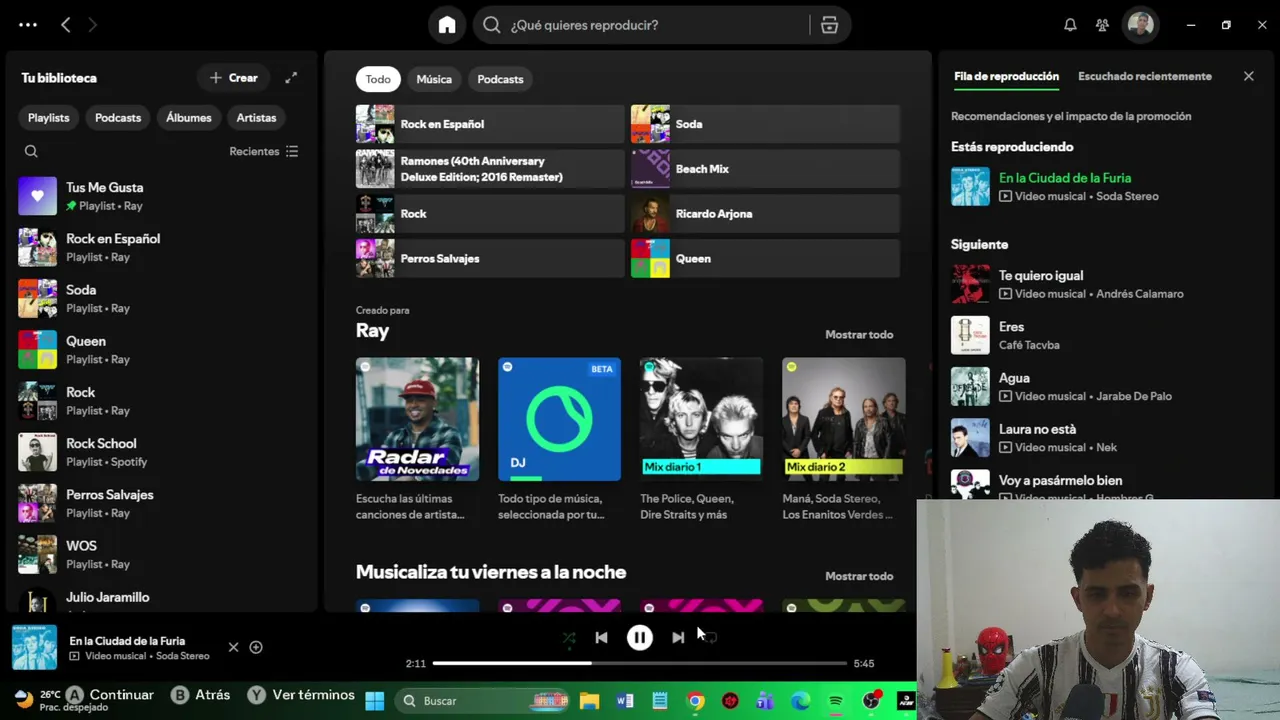The height and width of the screenshot is (720, 1280).
Task: Select the Música filter chip
Action: [434, 79]
